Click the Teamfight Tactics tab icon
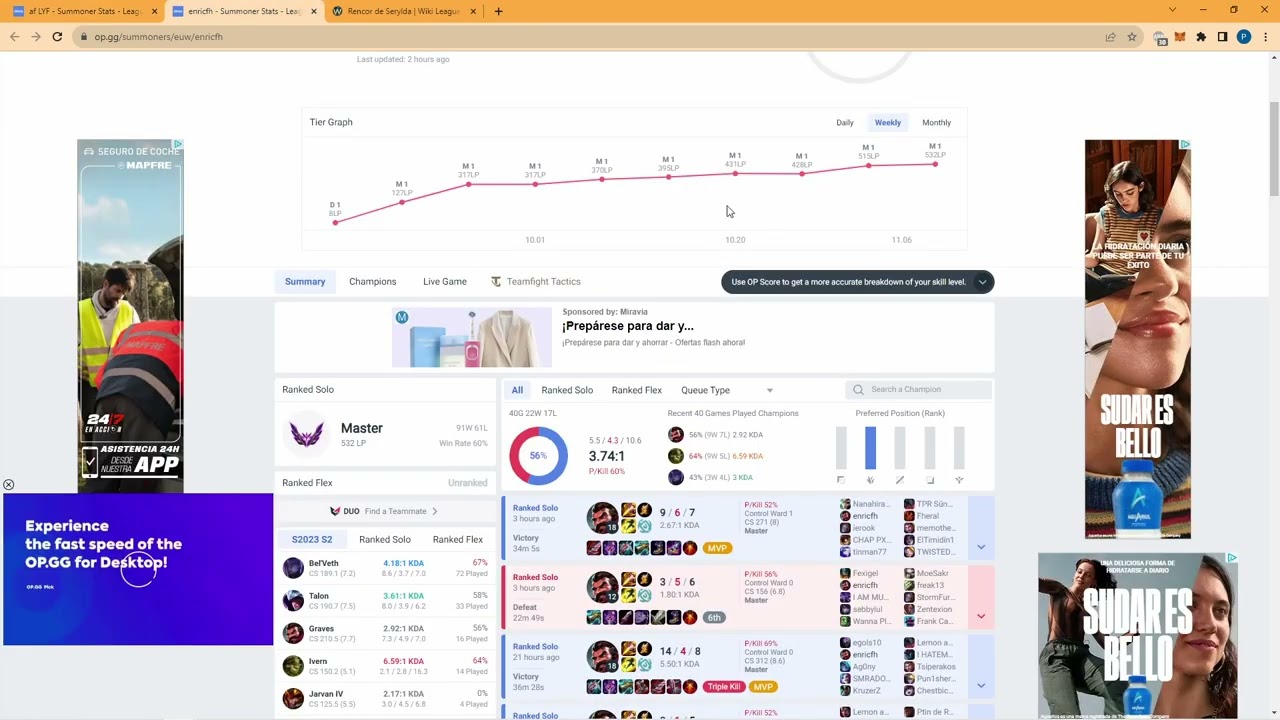 click(x=496, y=282)
